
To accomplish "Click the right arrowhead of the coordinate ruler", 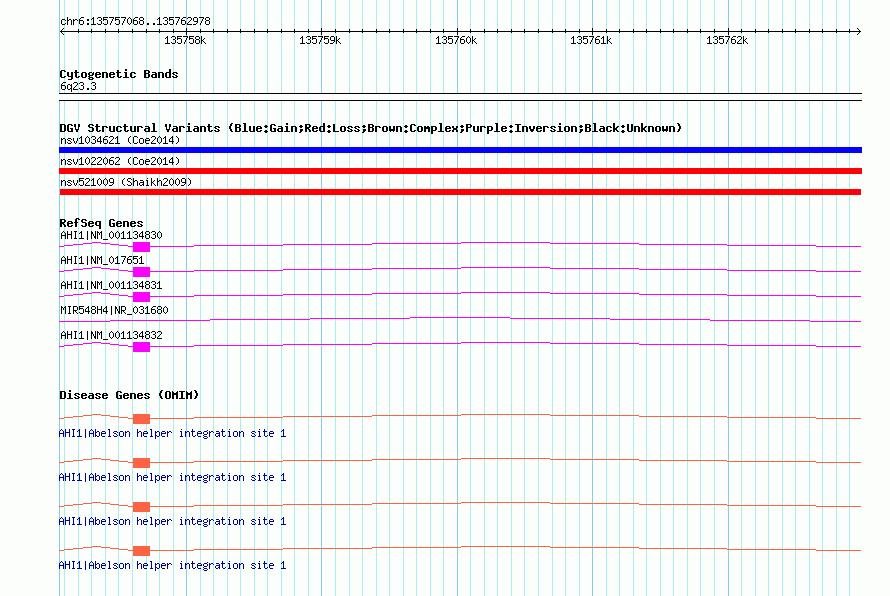I will tap(859, 32).
